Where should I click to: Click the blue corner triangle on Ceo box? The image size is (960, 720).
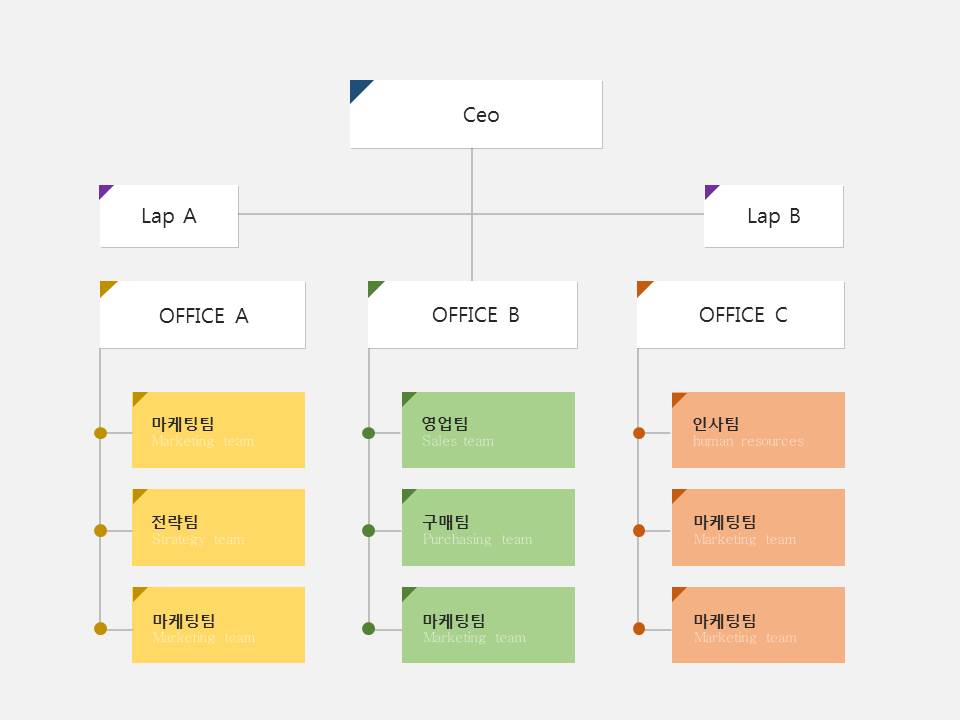coord(358,88)
